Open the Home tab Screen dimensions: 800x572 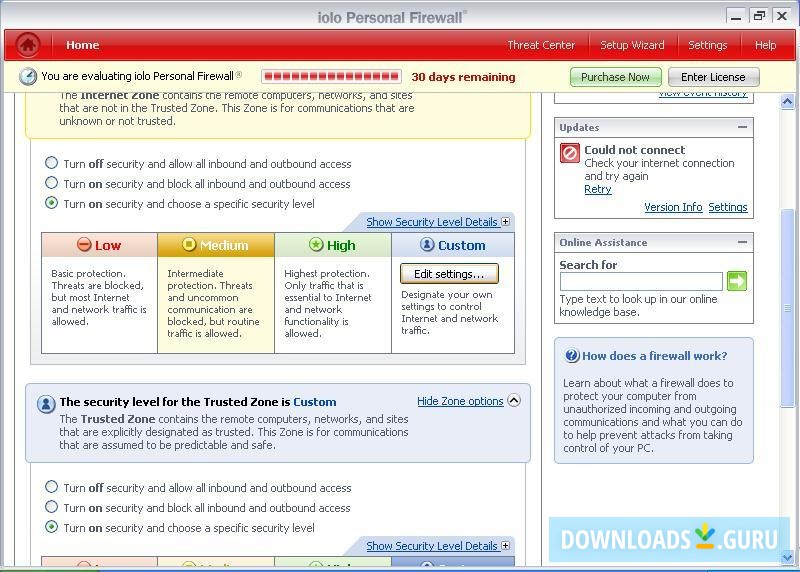coord(83,45)
